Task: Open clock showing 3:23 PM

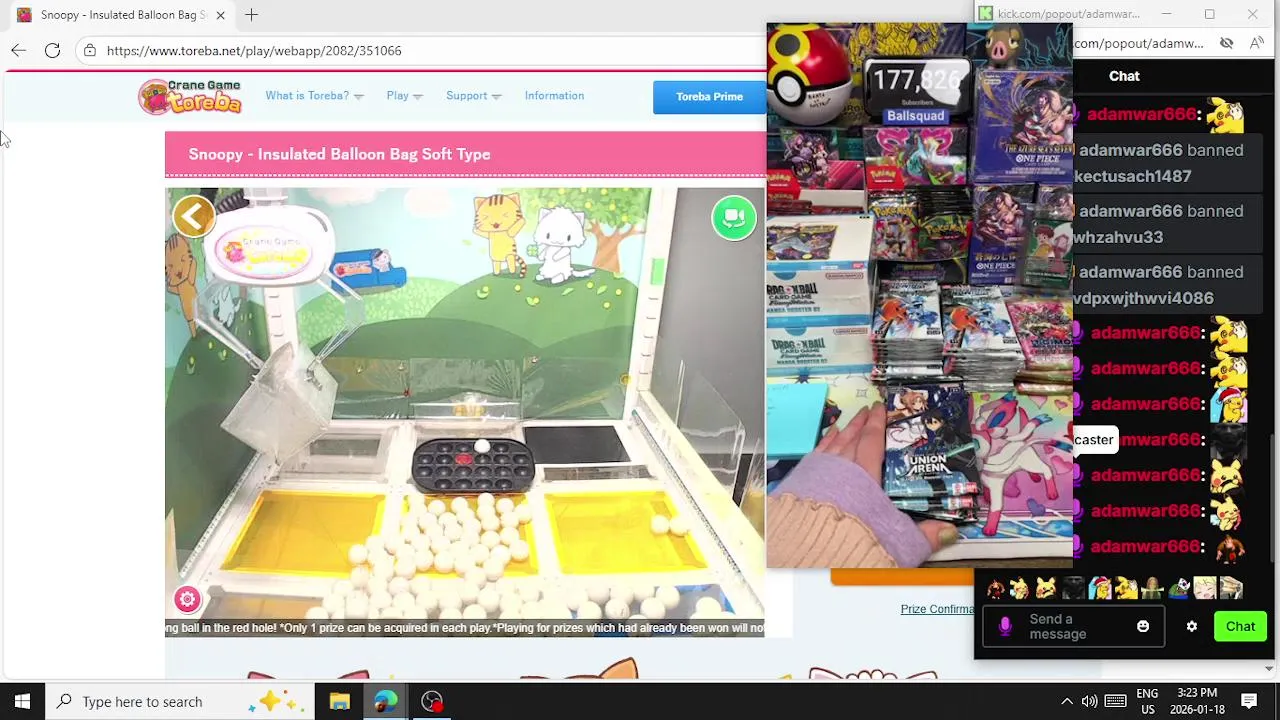Action: point(1197,701)
